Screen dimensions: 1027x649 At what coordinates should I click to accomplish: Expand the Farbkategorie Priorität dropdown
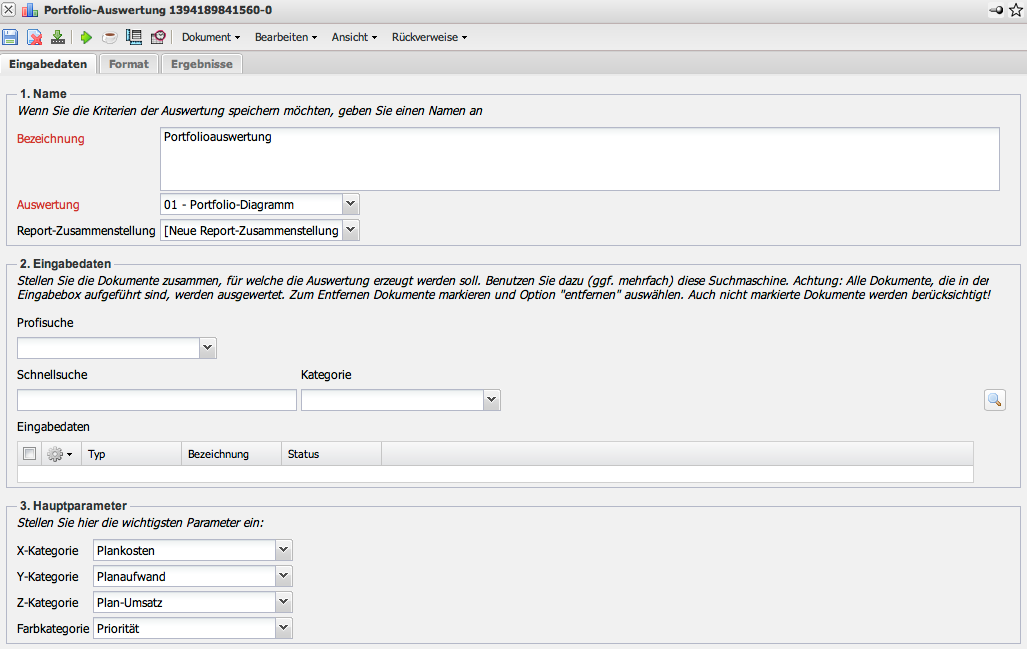[x=284, y=628]
